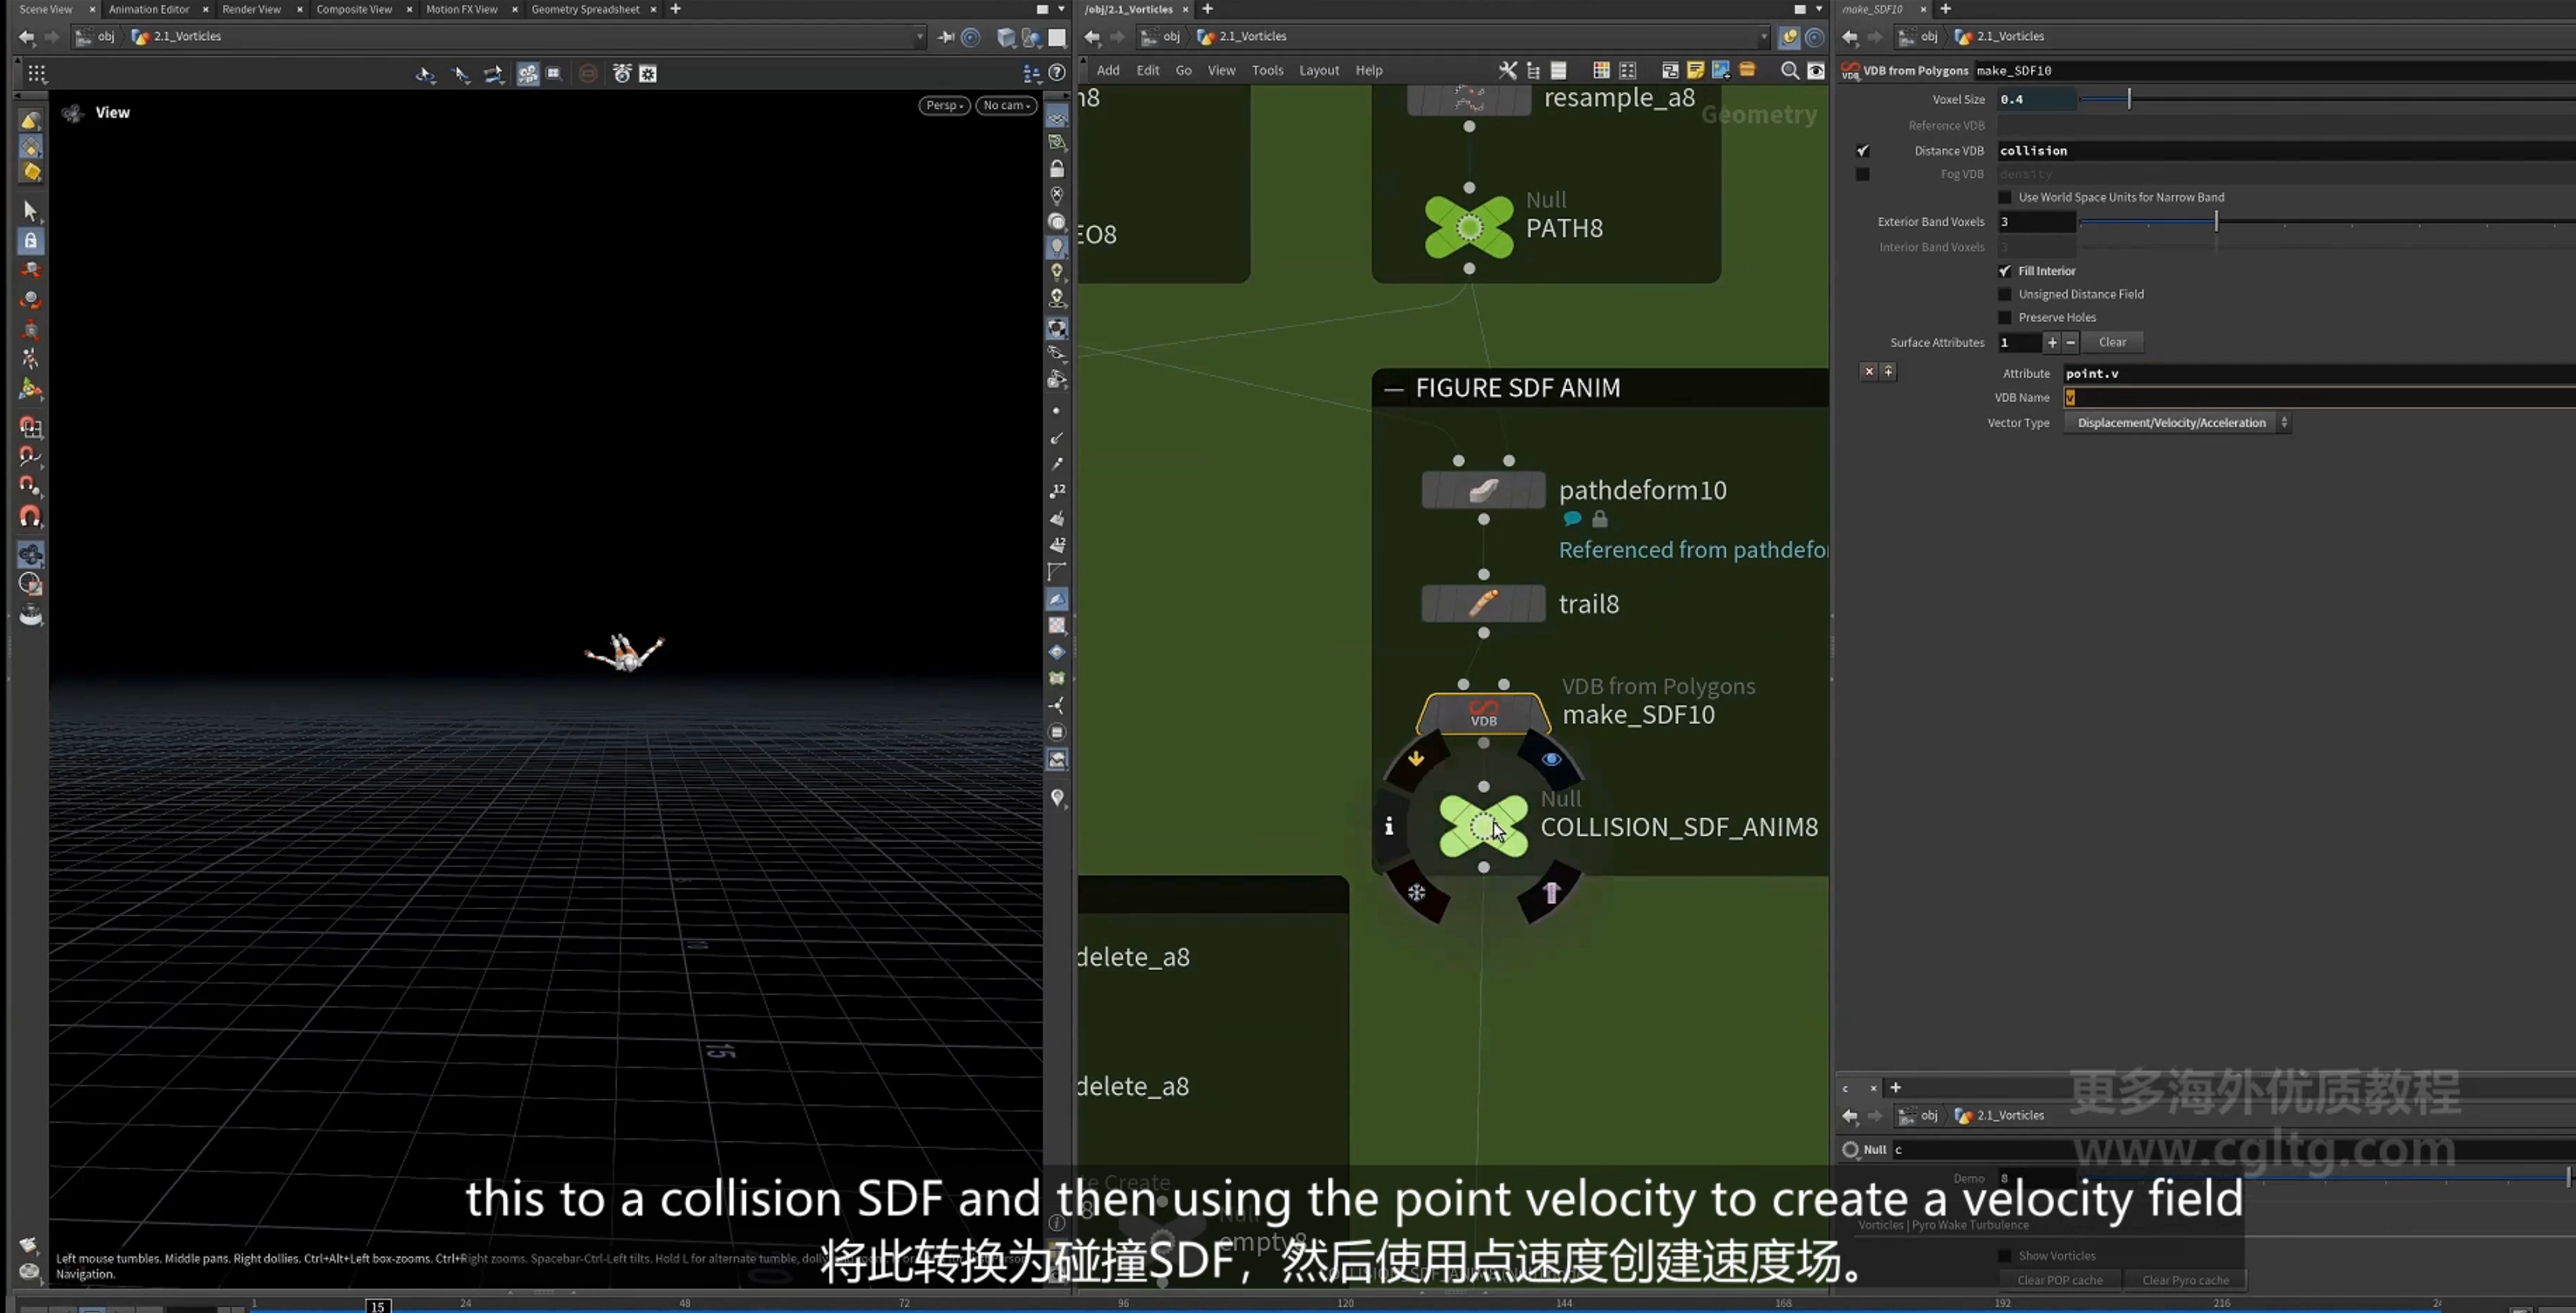2576x1313 pixels.
Task: Open the Persp viewport dropdown
Action: pyautogui.click(x=944, y=105)
